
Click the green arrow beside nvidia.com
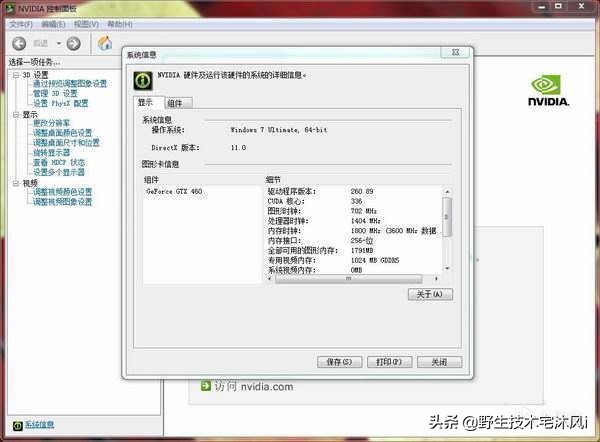click(205, 386)
